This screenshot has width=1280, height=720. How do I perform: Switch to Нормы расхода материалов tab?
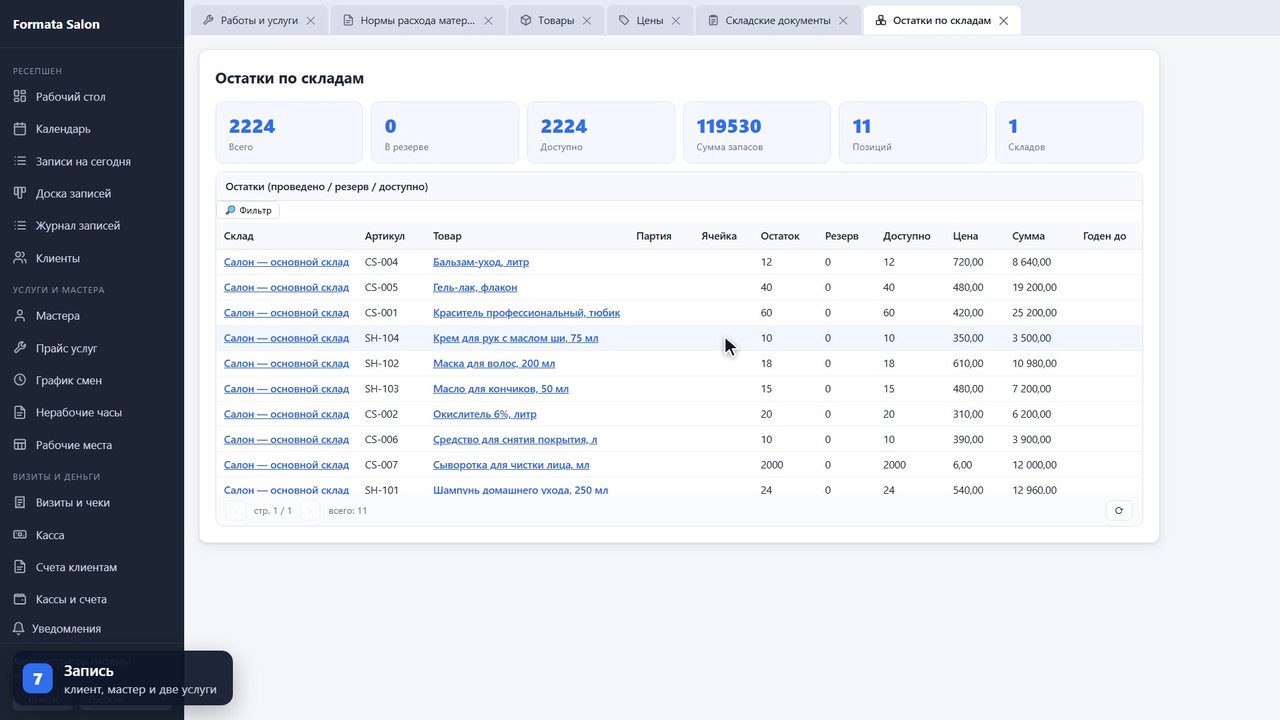[418, 20]
